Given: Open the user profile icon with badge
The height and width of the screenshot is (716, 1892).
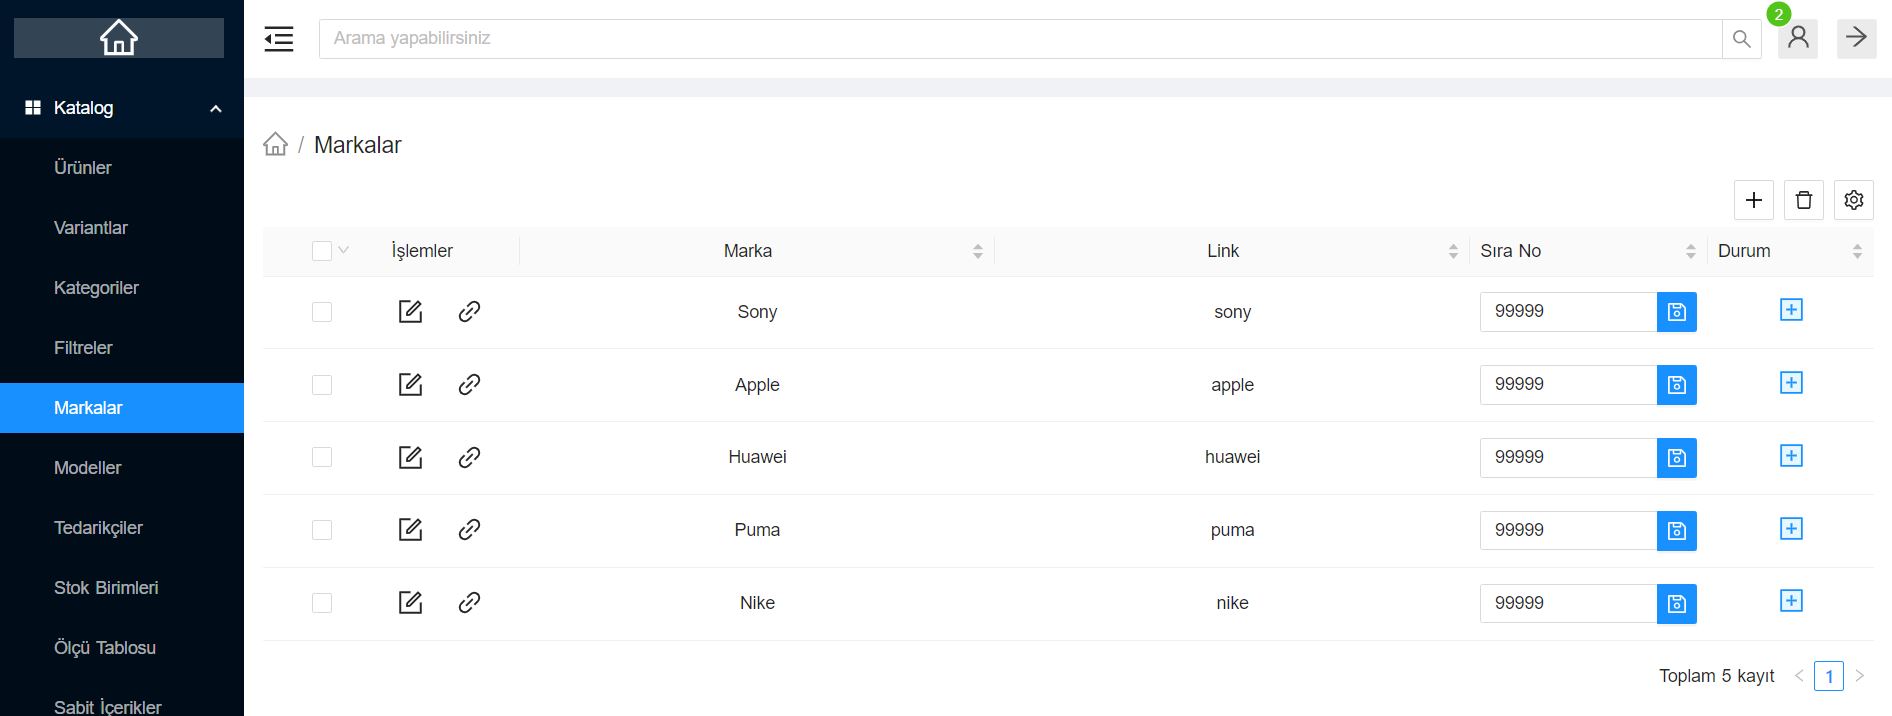Looking at the screenshot, I should point(1798,38).
